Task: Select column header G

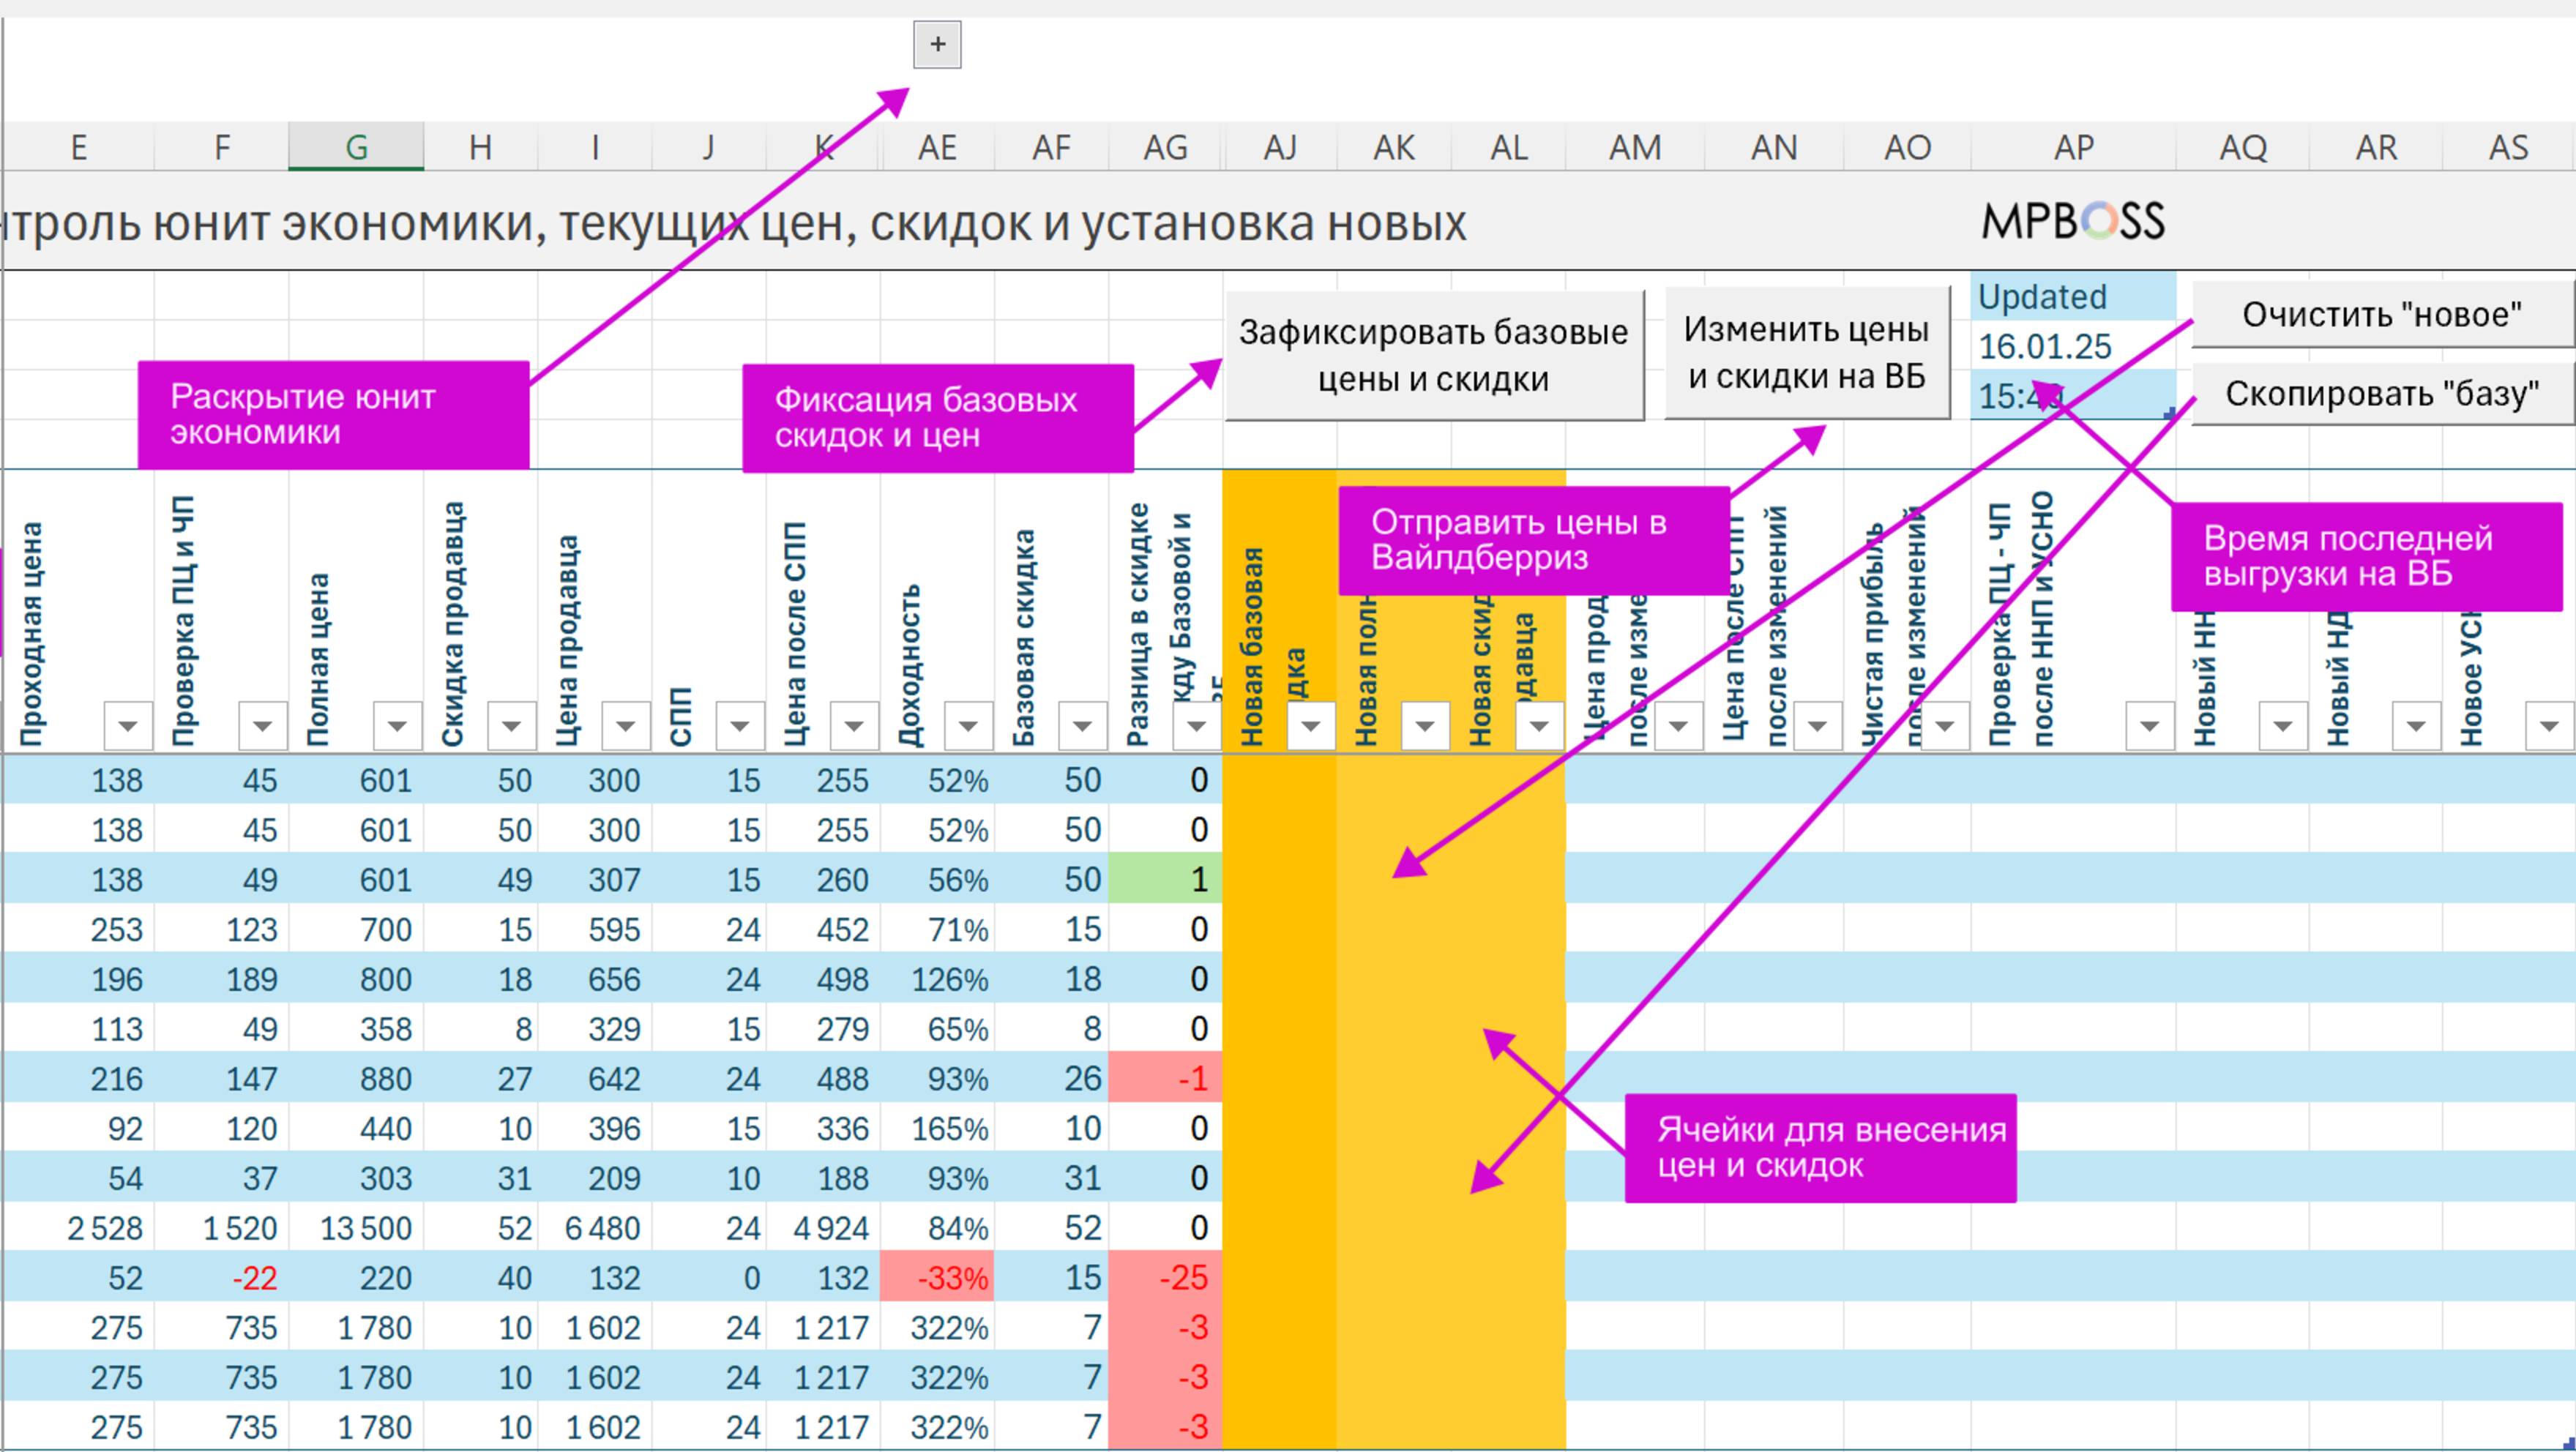Action: 356,148
